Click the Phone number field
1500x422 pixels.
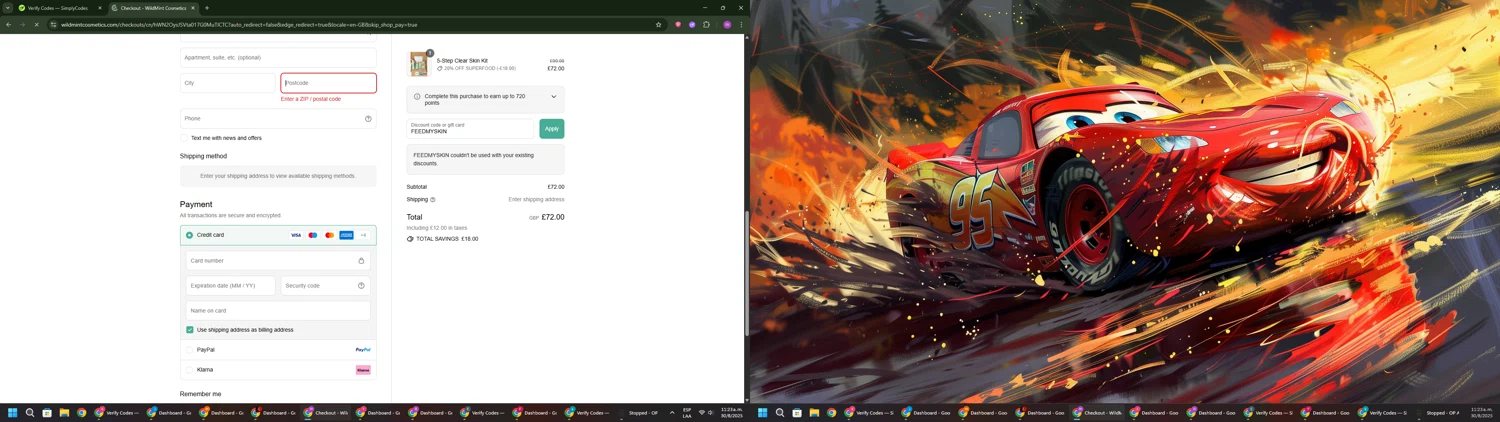click(x=278, y=118)
